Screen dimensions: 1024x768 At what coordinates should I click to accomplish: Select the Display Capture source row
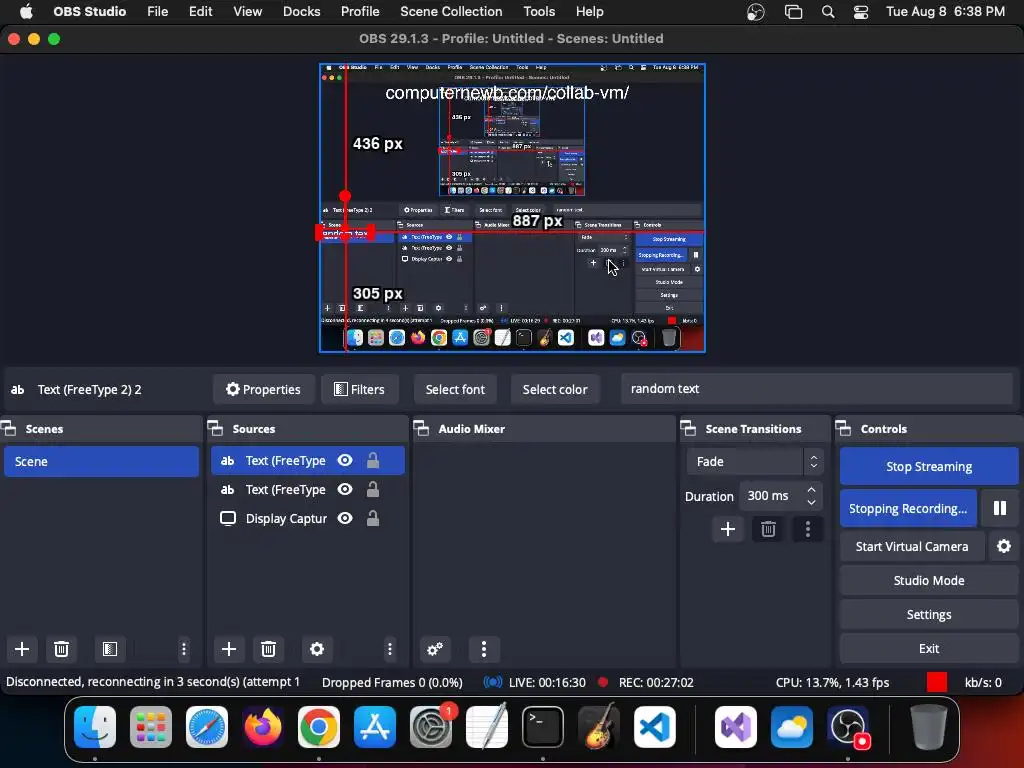(x=307, y=518)
